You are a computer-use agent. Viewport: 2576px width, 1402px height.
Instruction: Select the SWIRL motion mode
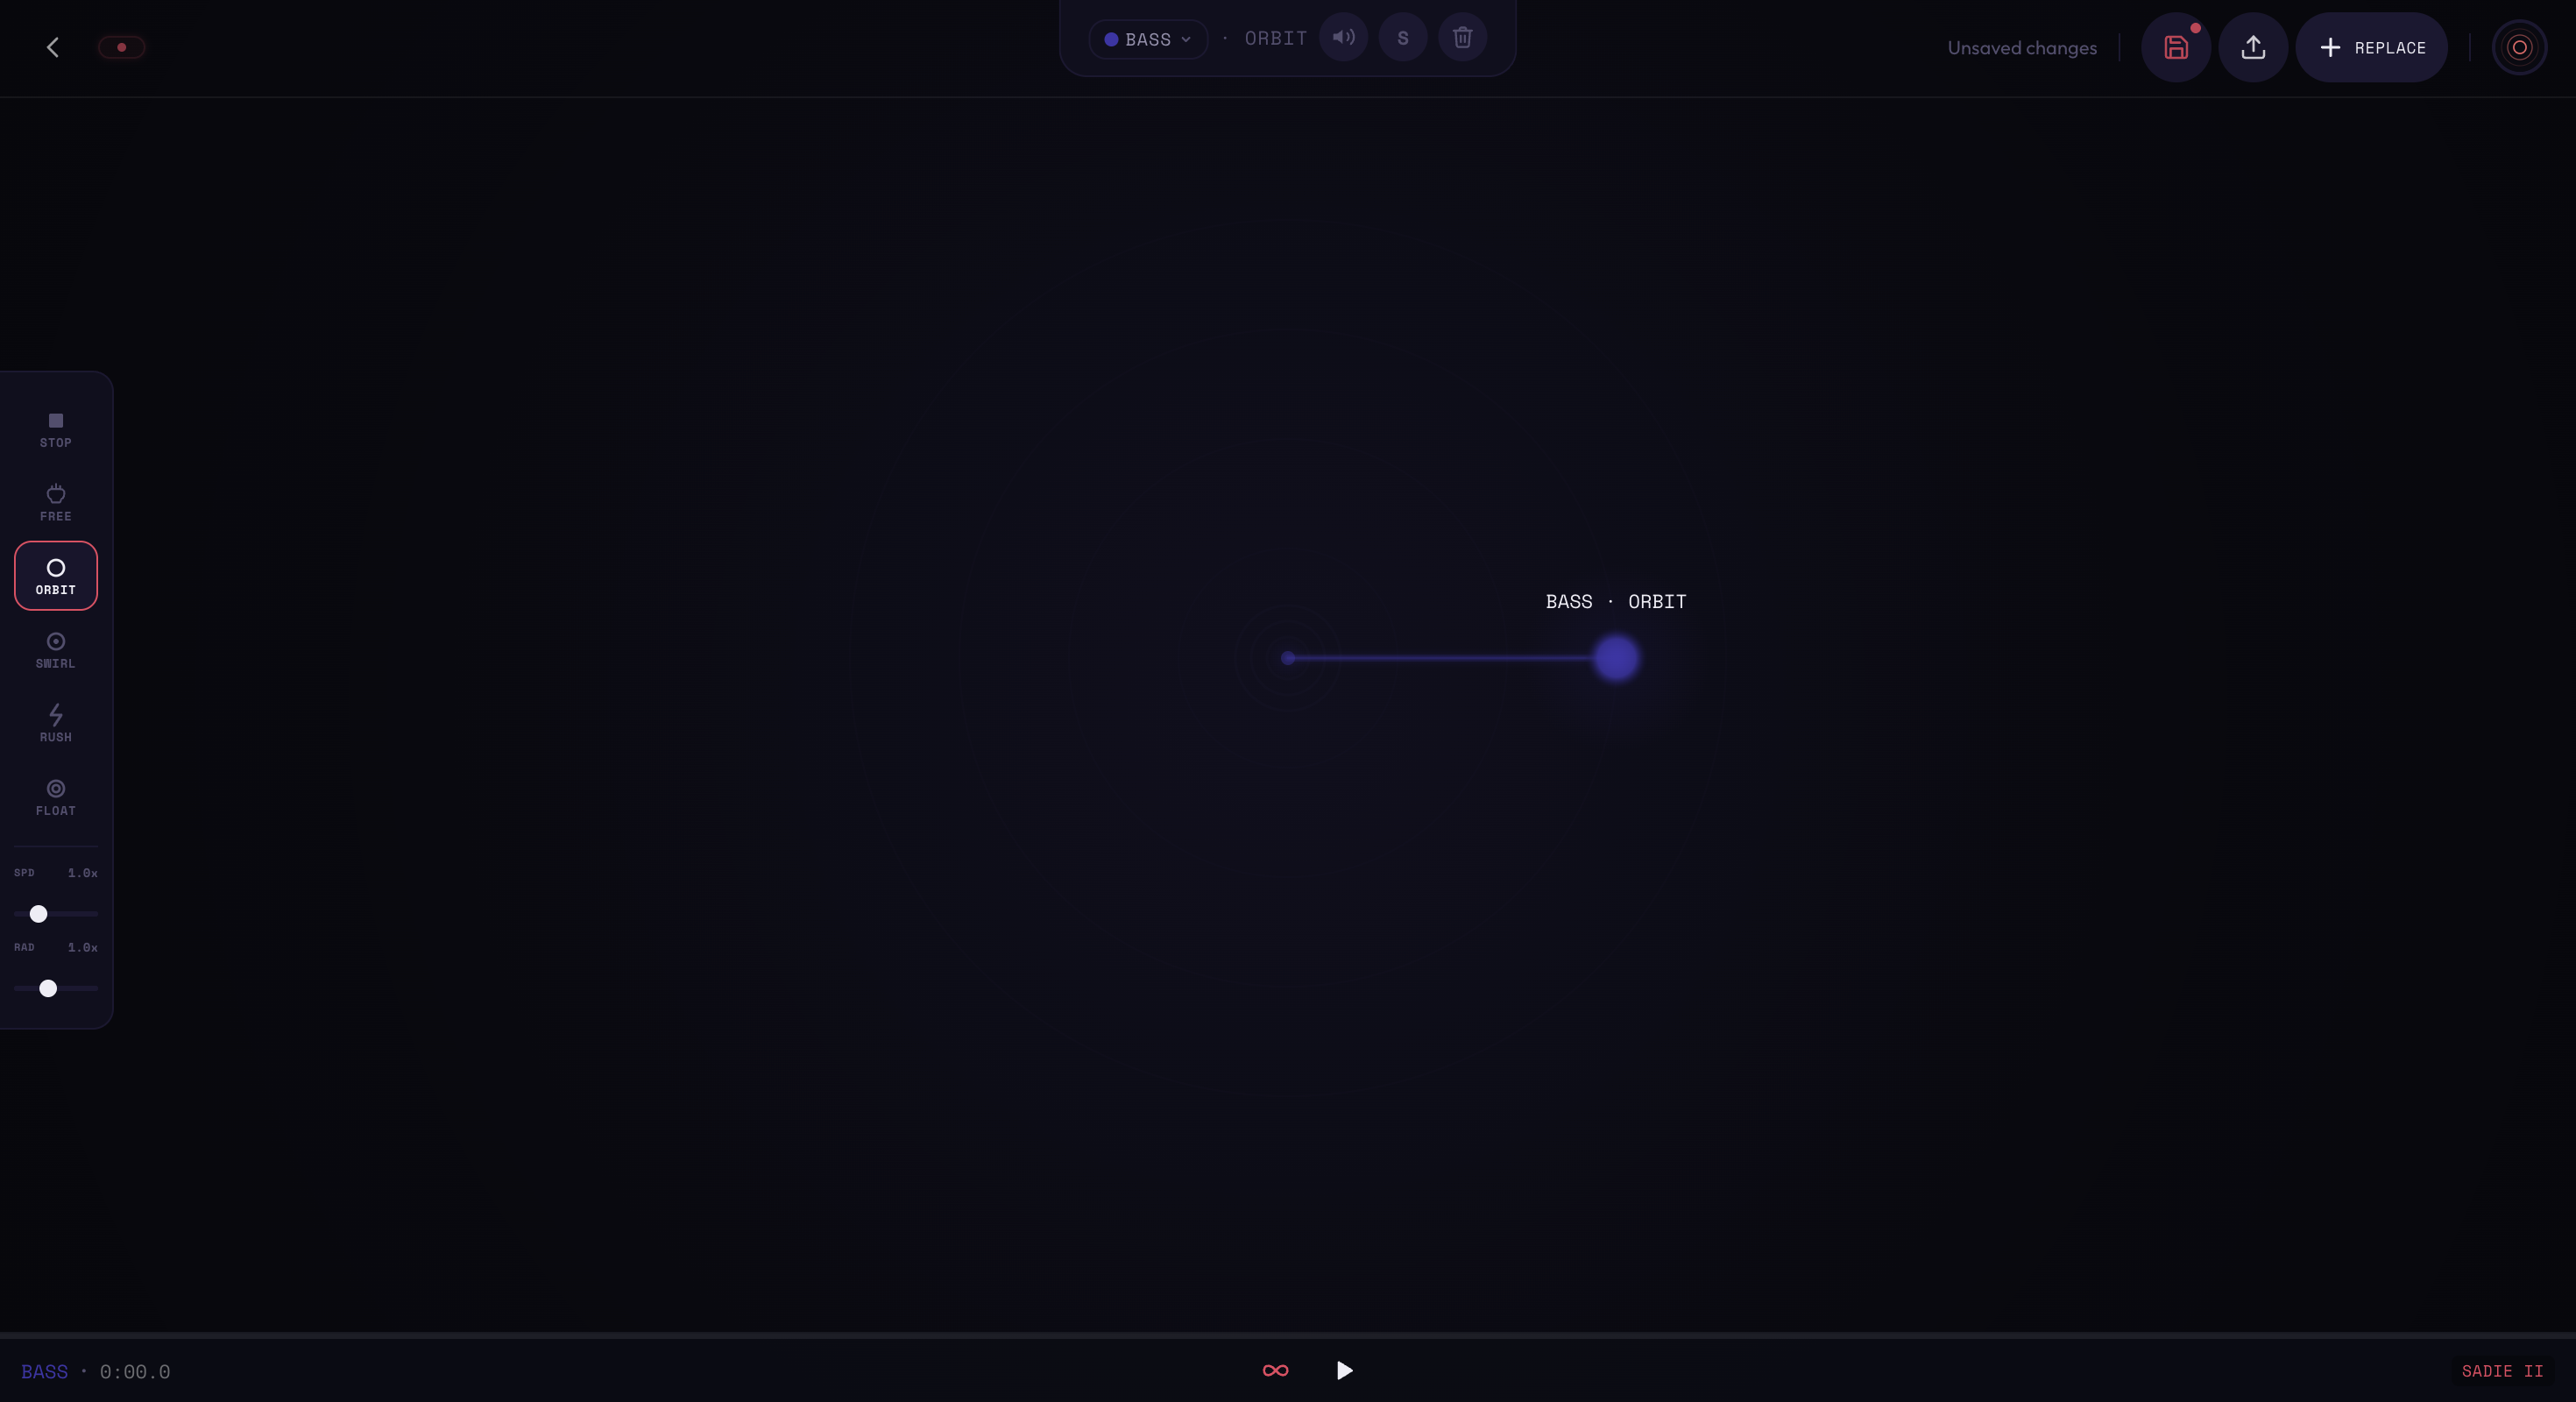tap(56, 650)
